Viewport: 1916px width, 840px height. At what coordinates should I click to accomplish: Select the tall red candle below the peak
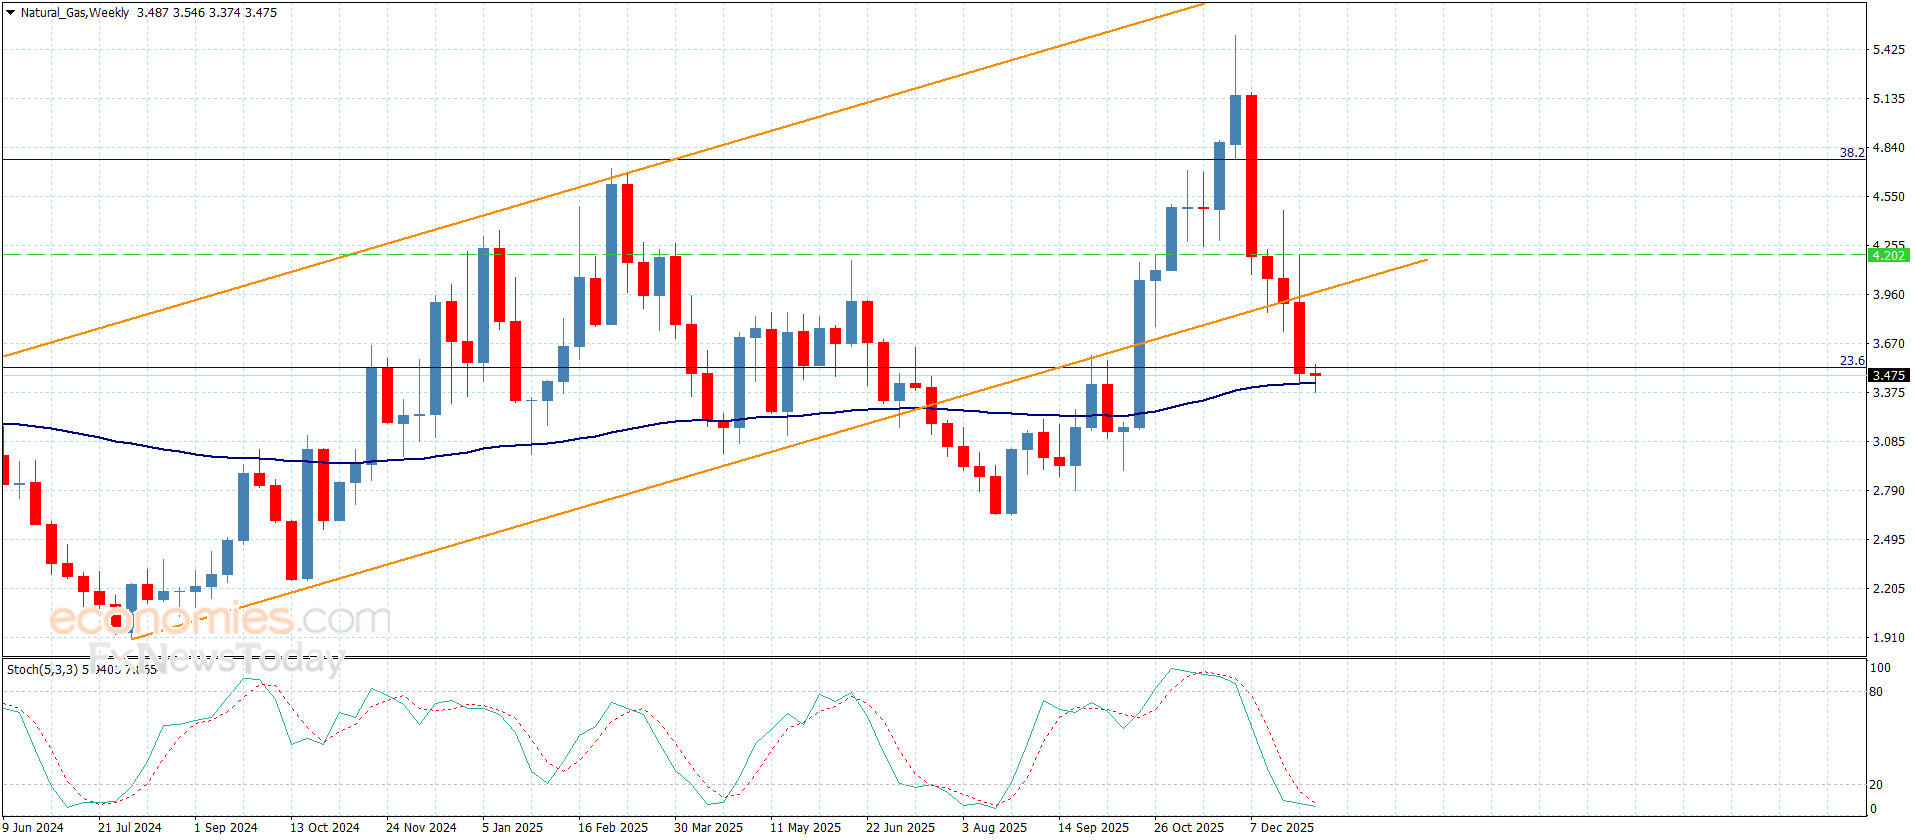(1251, 176)
